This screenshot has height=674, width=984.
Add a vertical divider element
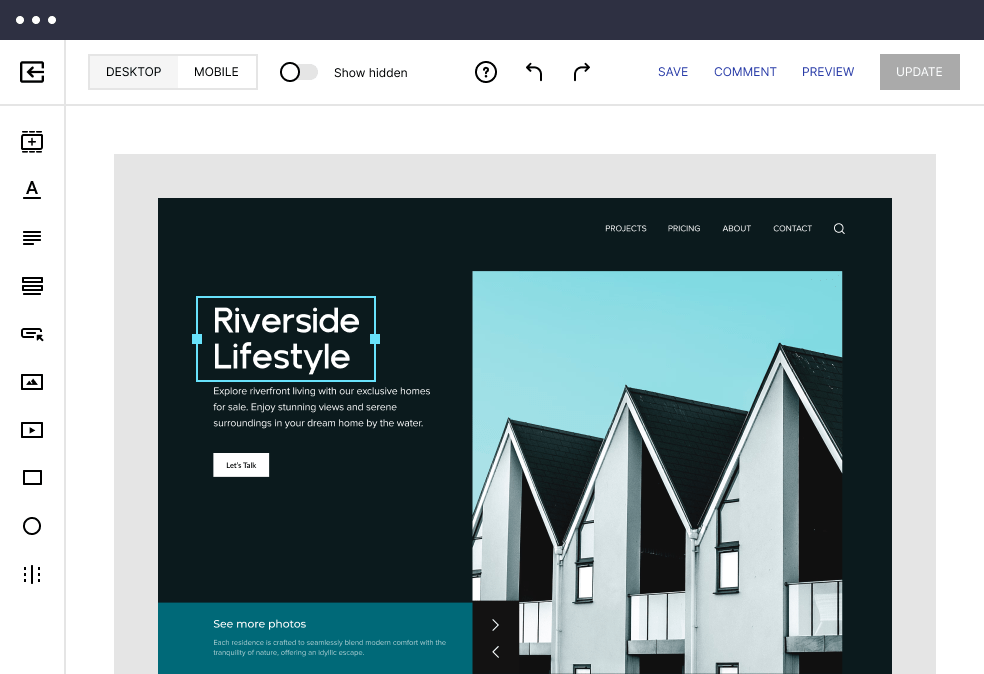[x=32, y=573]
